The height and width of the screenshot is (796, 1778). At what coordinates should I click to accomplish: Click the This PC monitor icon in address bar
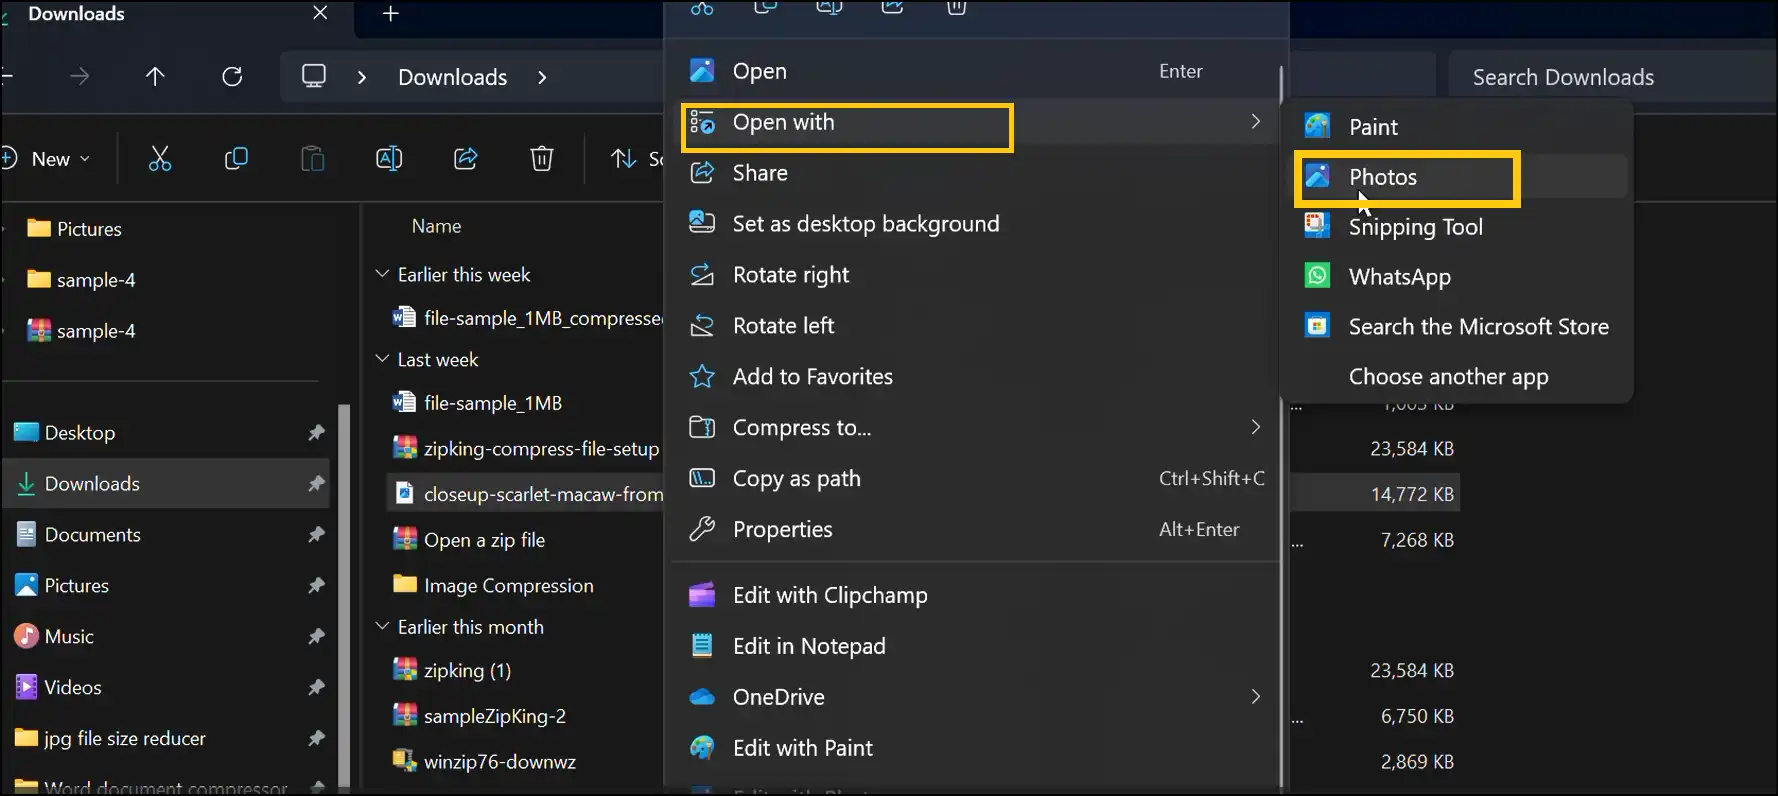click(314, 76)
